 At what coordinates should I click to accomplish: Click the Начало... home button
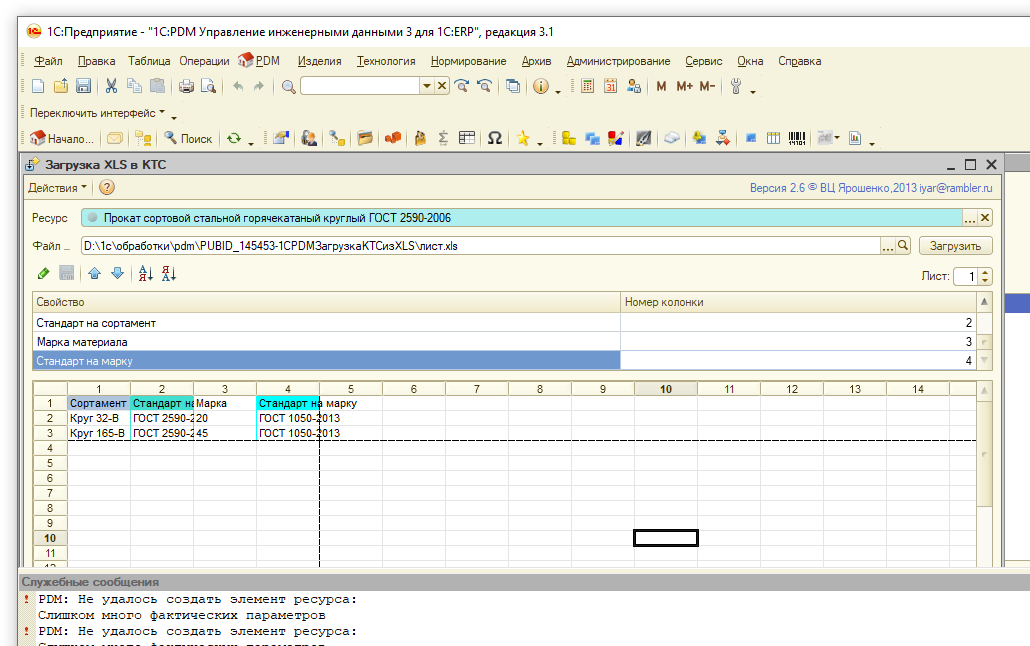click(x=62, y=138)
